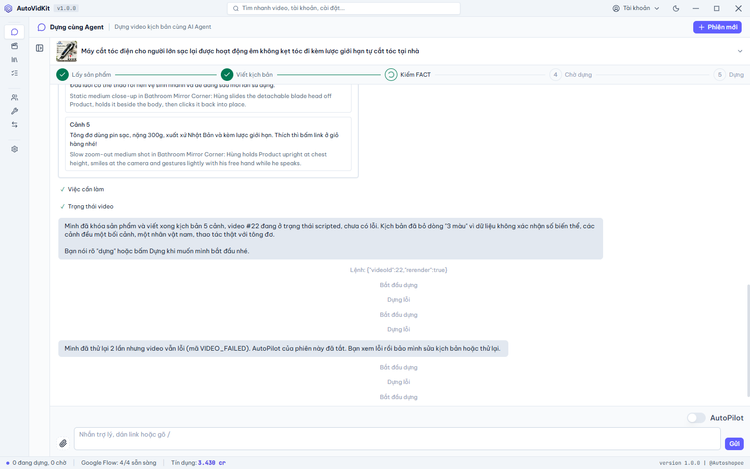Click the Lấy sản phẩm completed checkmark
The height and width of the screenshot is (469, 750).
(x=62, y=75)
